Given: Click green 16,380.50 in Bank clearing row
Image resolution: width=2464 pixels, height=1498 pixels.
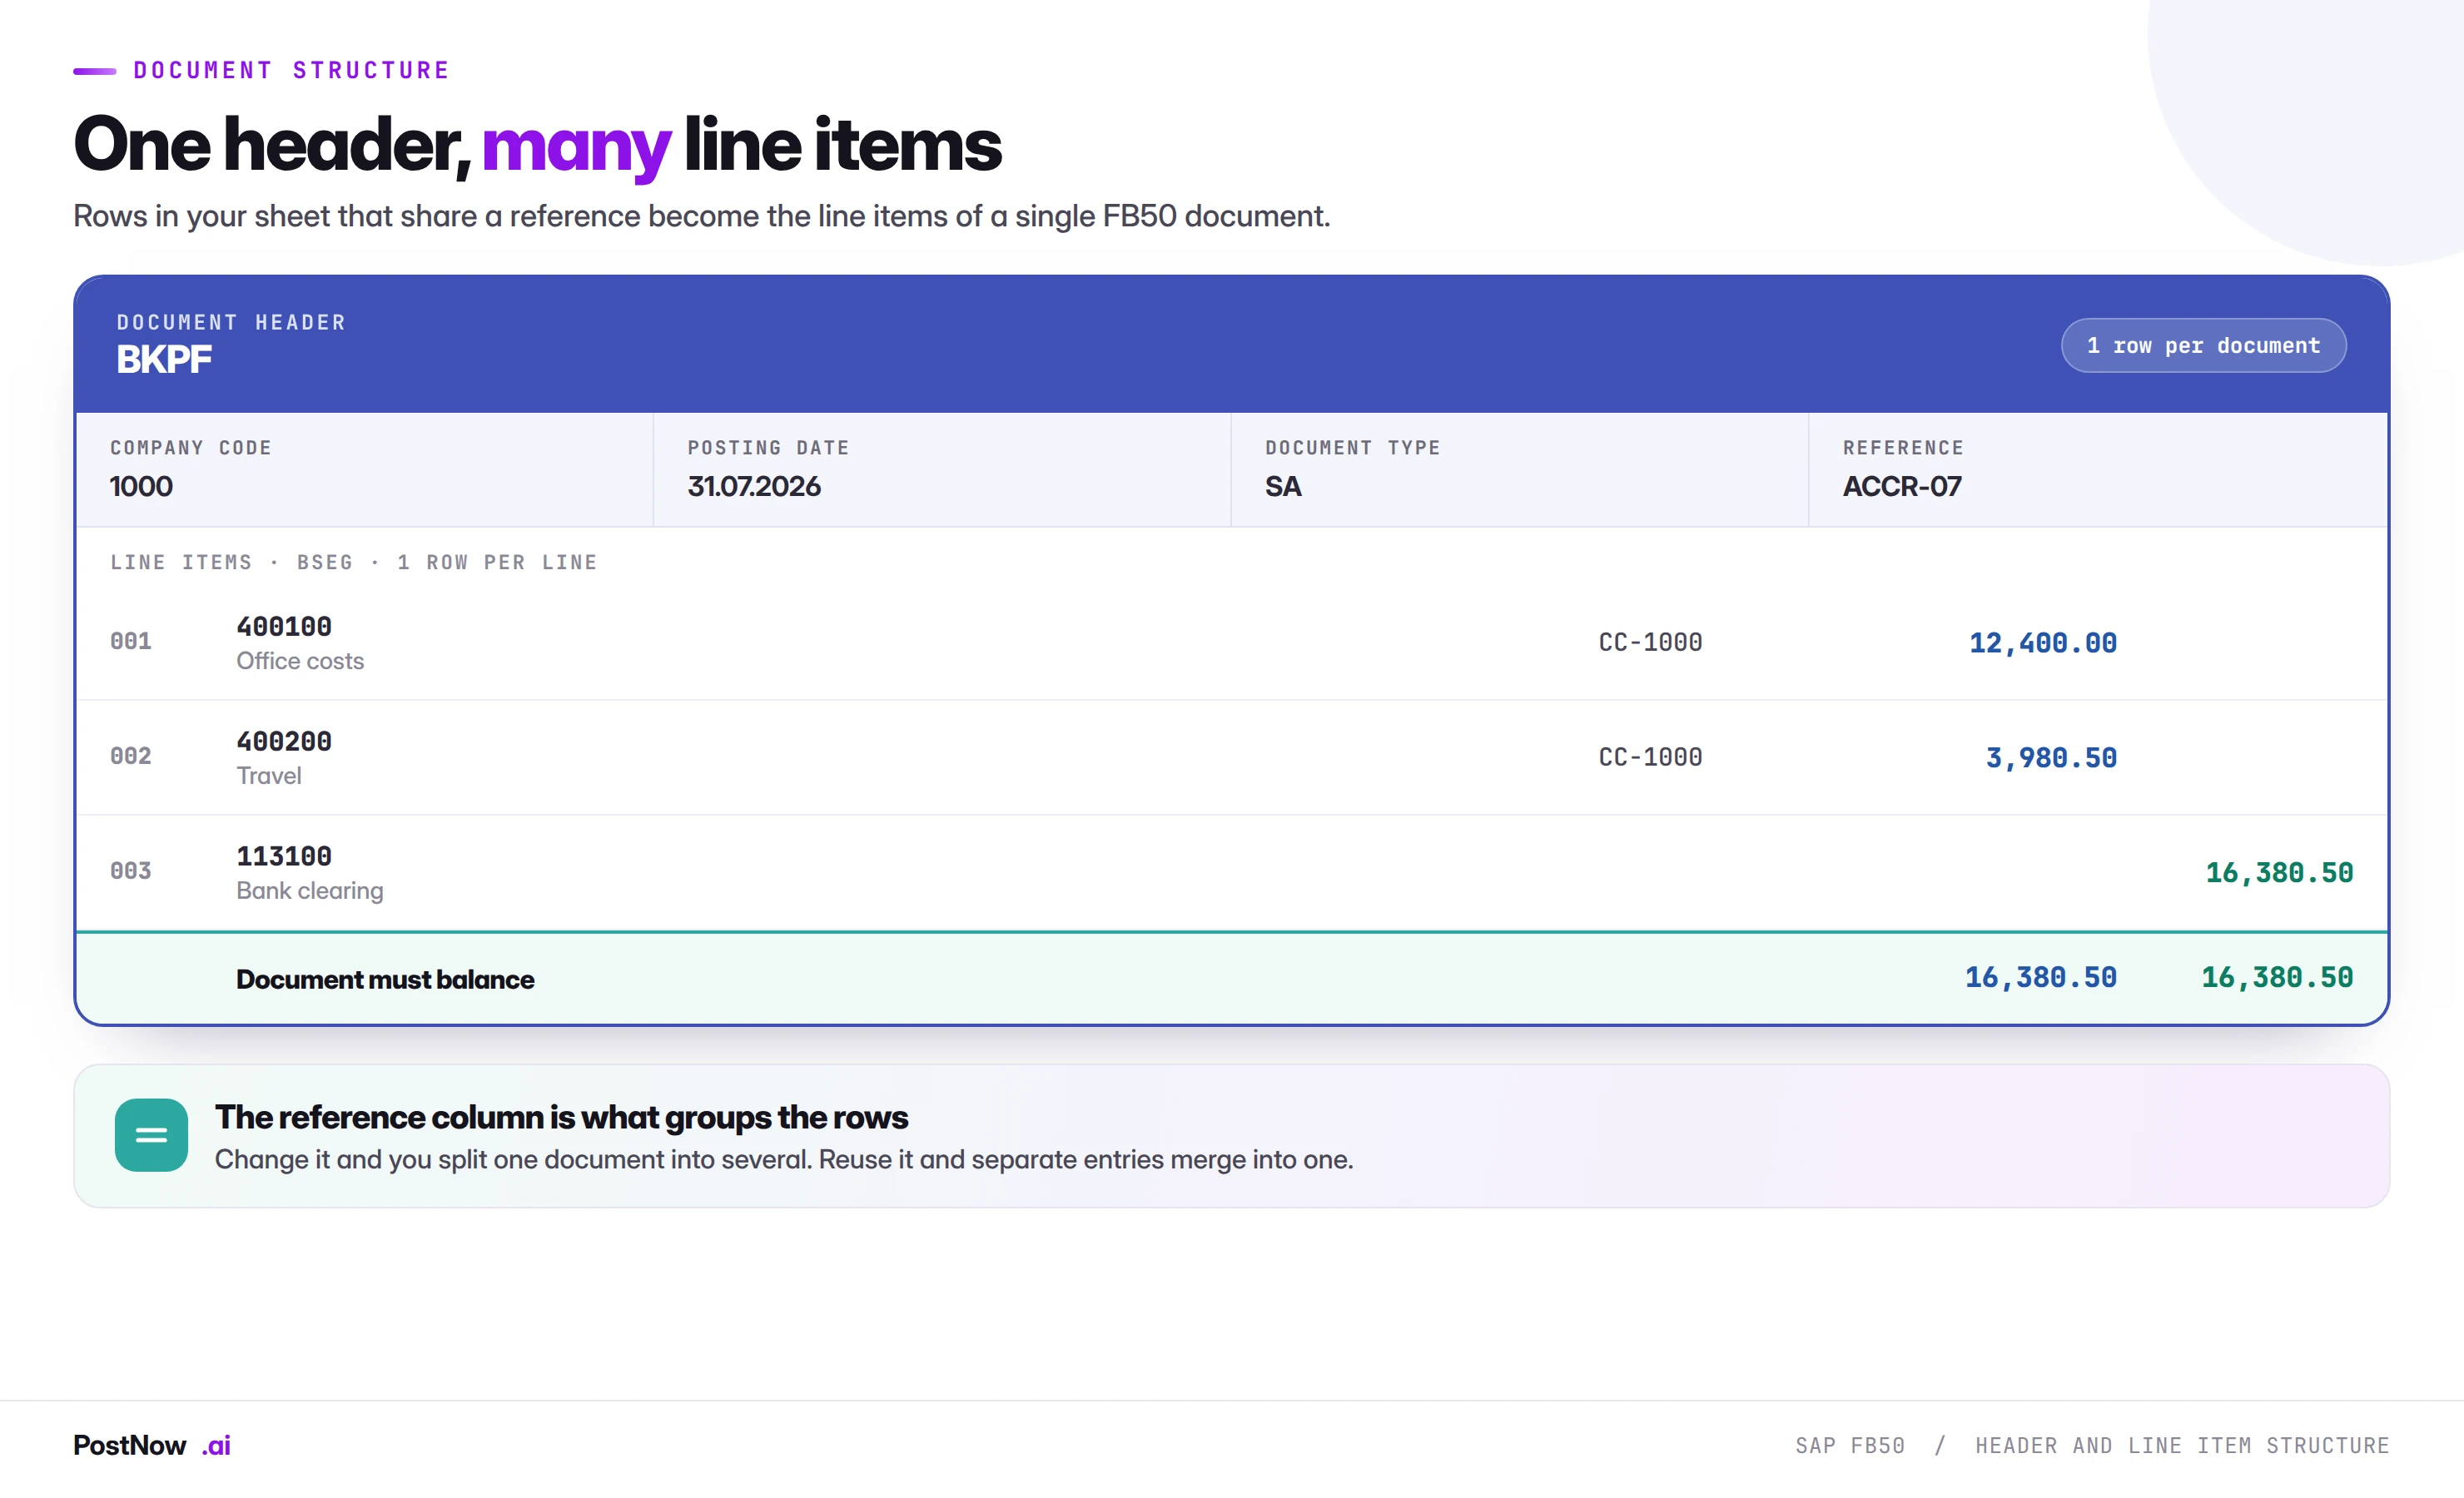Looking at the screenshot, I should point(2279,873).
